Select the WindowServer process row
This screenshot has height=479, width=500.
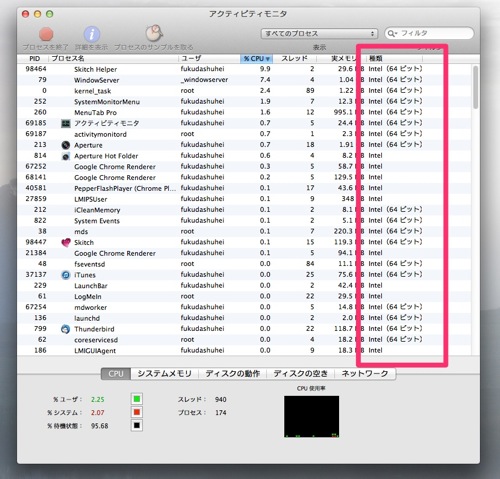tap(244, 80)
